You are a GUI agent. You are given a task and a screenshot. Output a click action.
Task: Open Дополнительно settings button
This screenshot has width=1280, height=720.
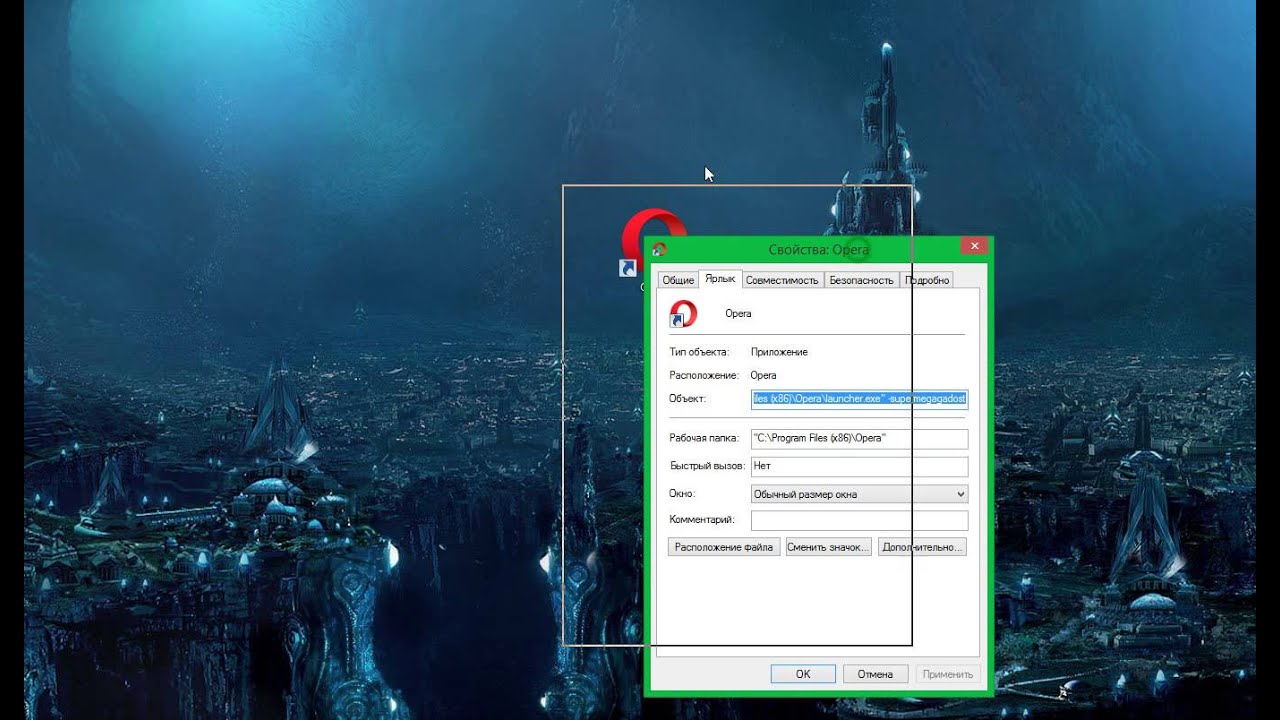click(922, 547)
